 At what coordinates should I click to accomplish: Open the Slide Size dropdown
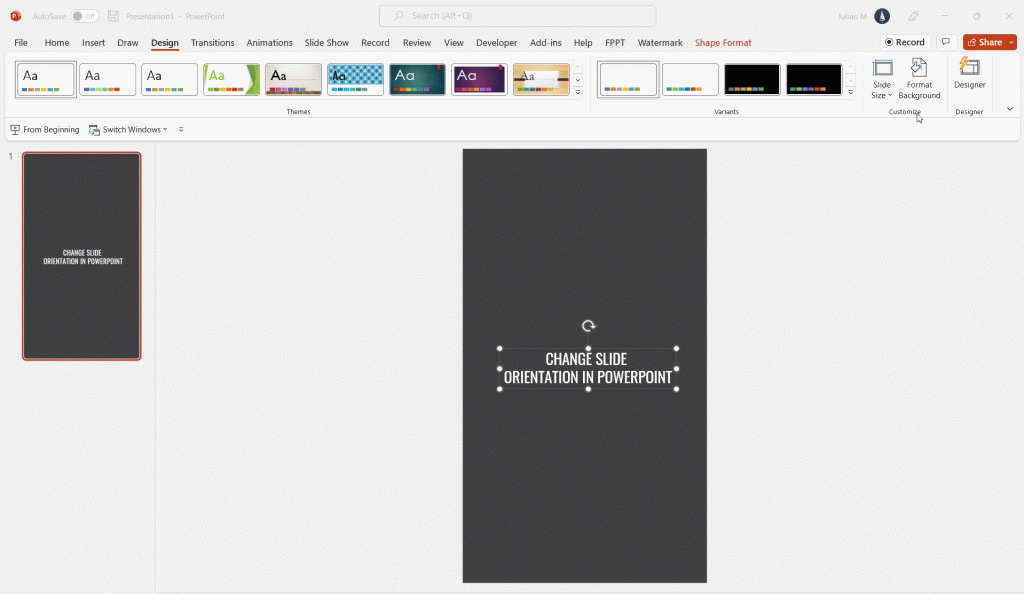[882, 79]
